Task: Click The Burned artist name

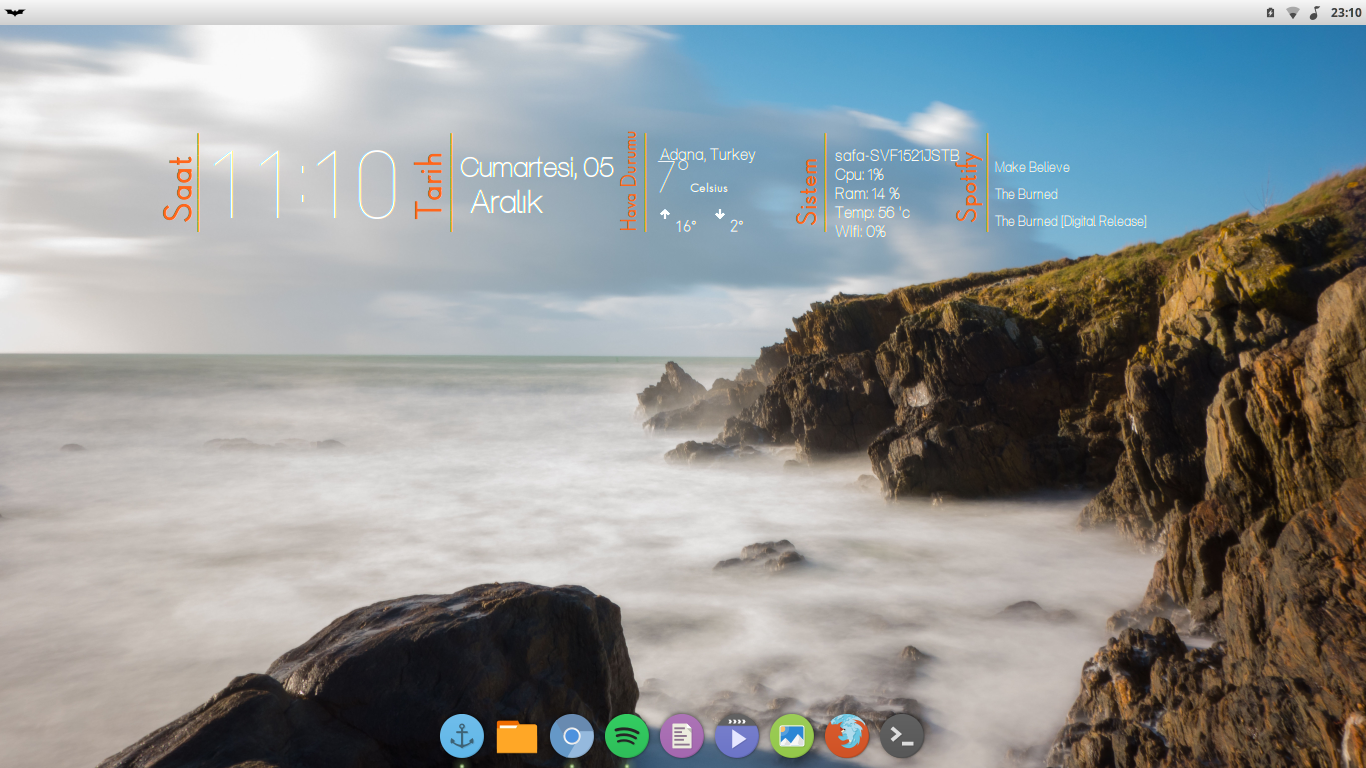Action: coord(1026,194)
